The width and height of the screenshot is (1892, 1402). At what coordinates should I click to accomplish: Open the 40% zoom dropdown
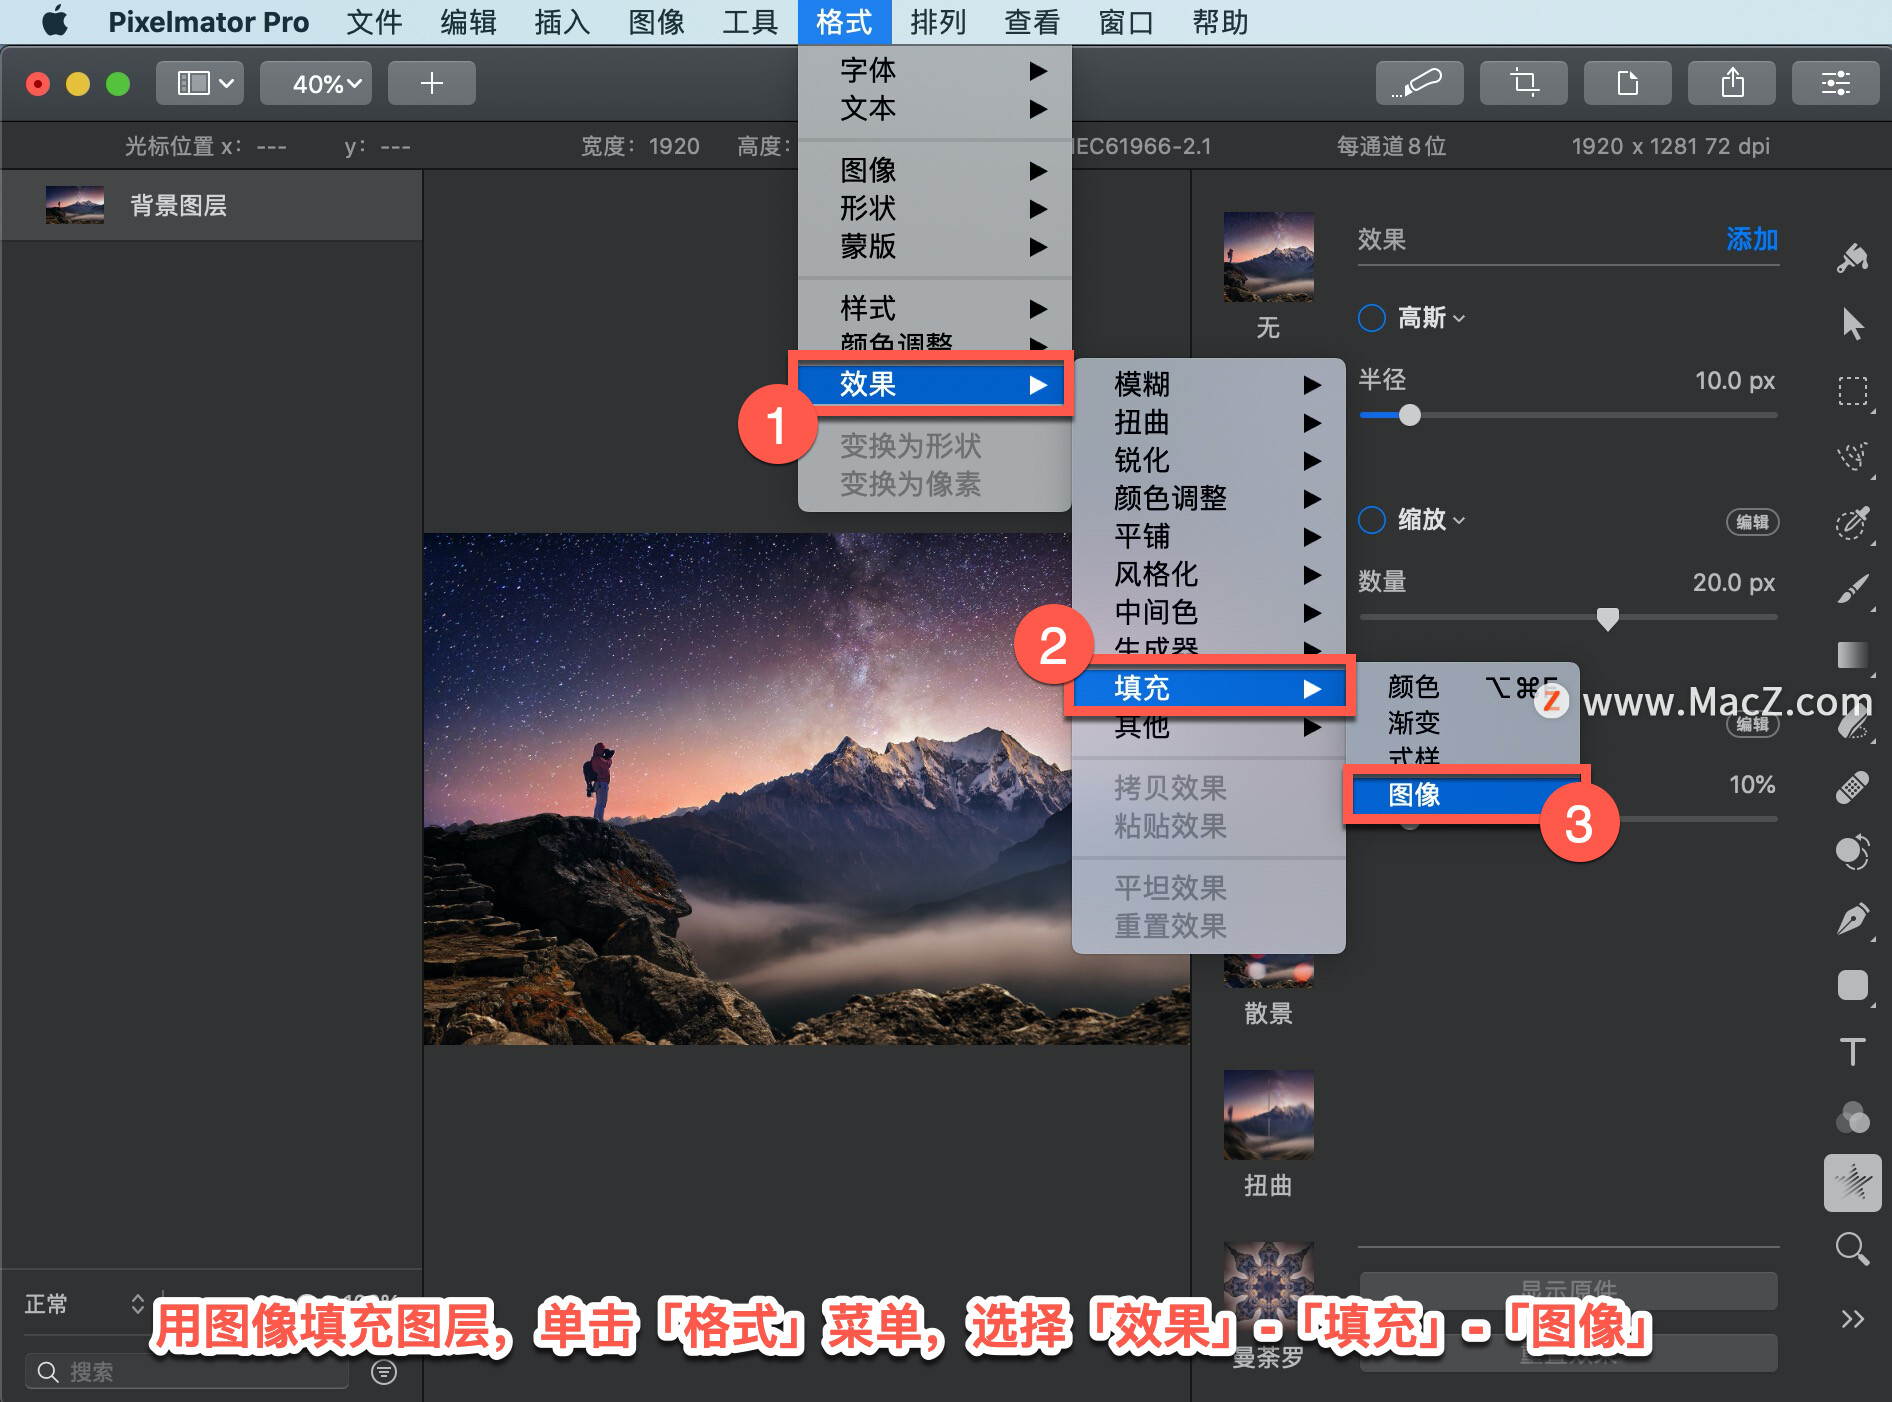(x=316, y=83)
